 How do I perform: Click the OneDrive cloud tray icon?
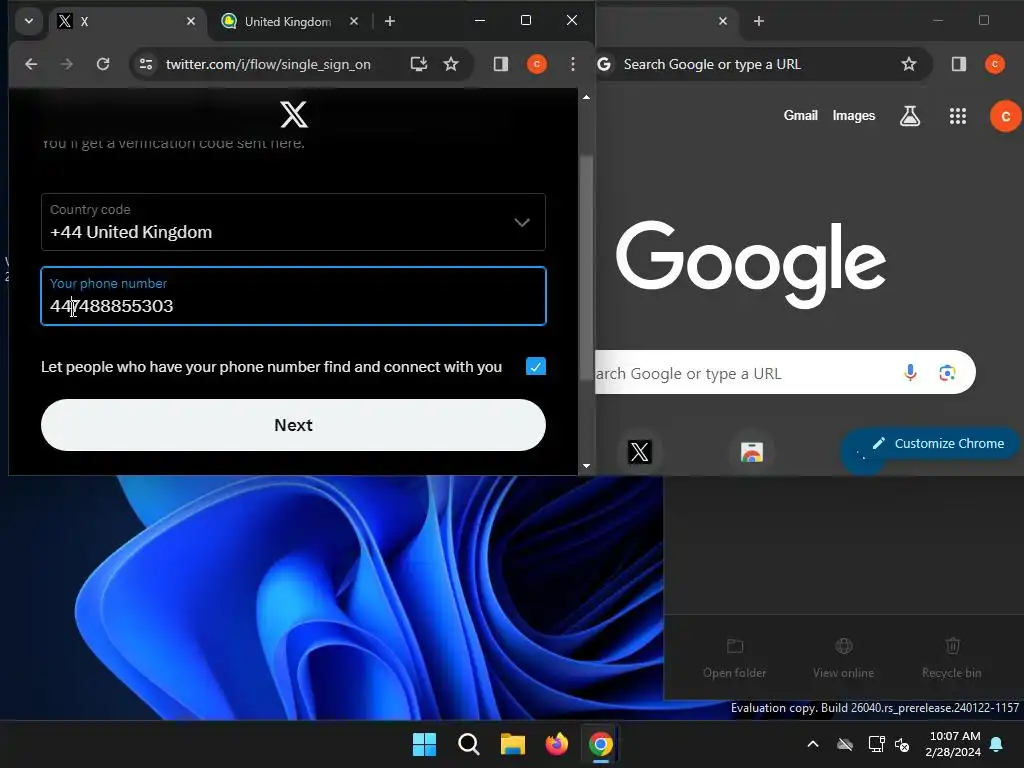point(845,744)
